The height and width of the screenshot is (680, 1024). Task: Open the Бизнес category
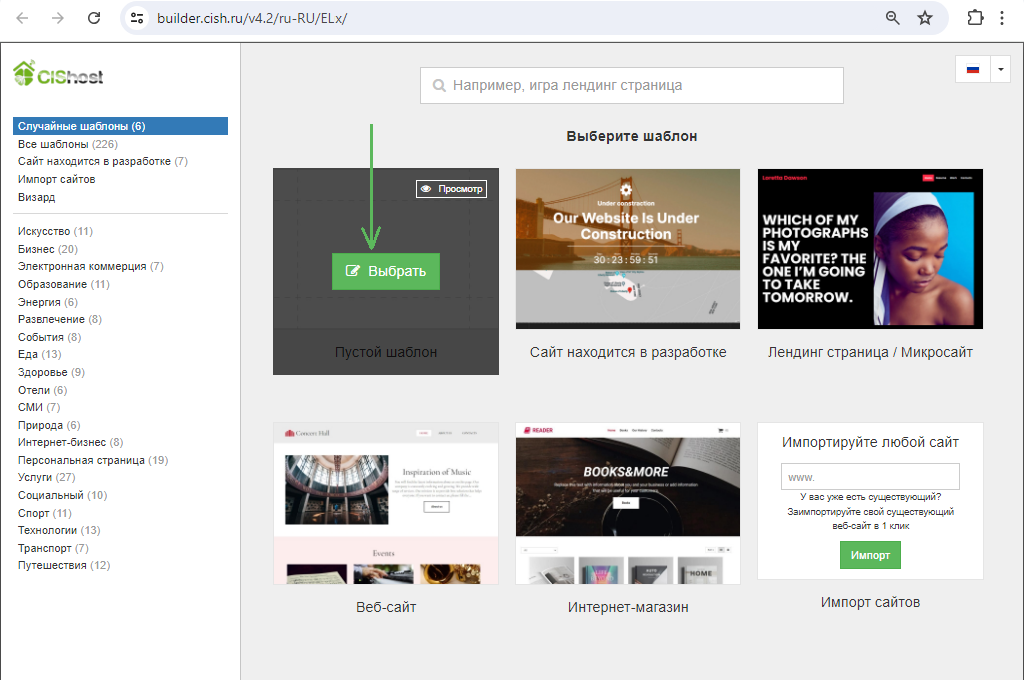click(36, 249)
